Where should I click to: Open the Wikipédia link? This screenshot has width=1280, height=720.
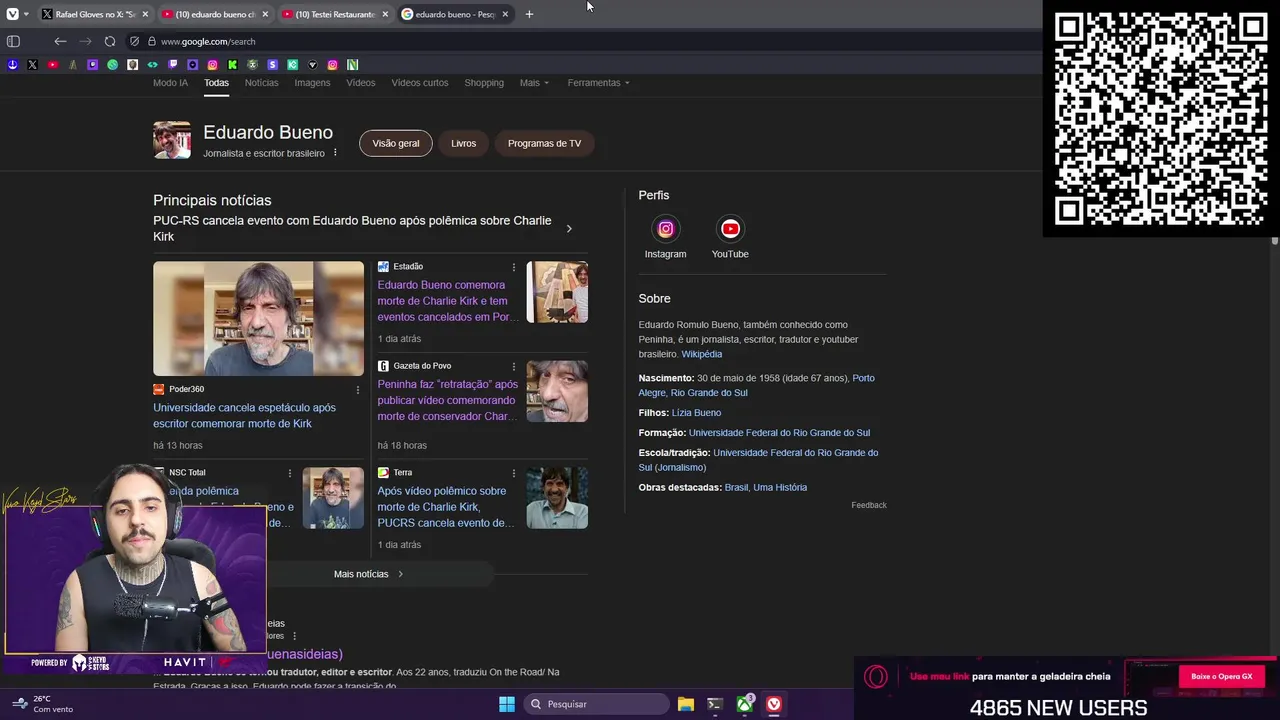pos(702,354)
